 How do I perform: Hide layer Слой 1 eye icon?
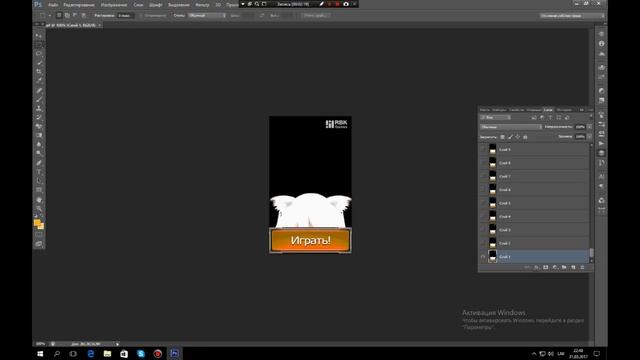(x=483, y=257)
